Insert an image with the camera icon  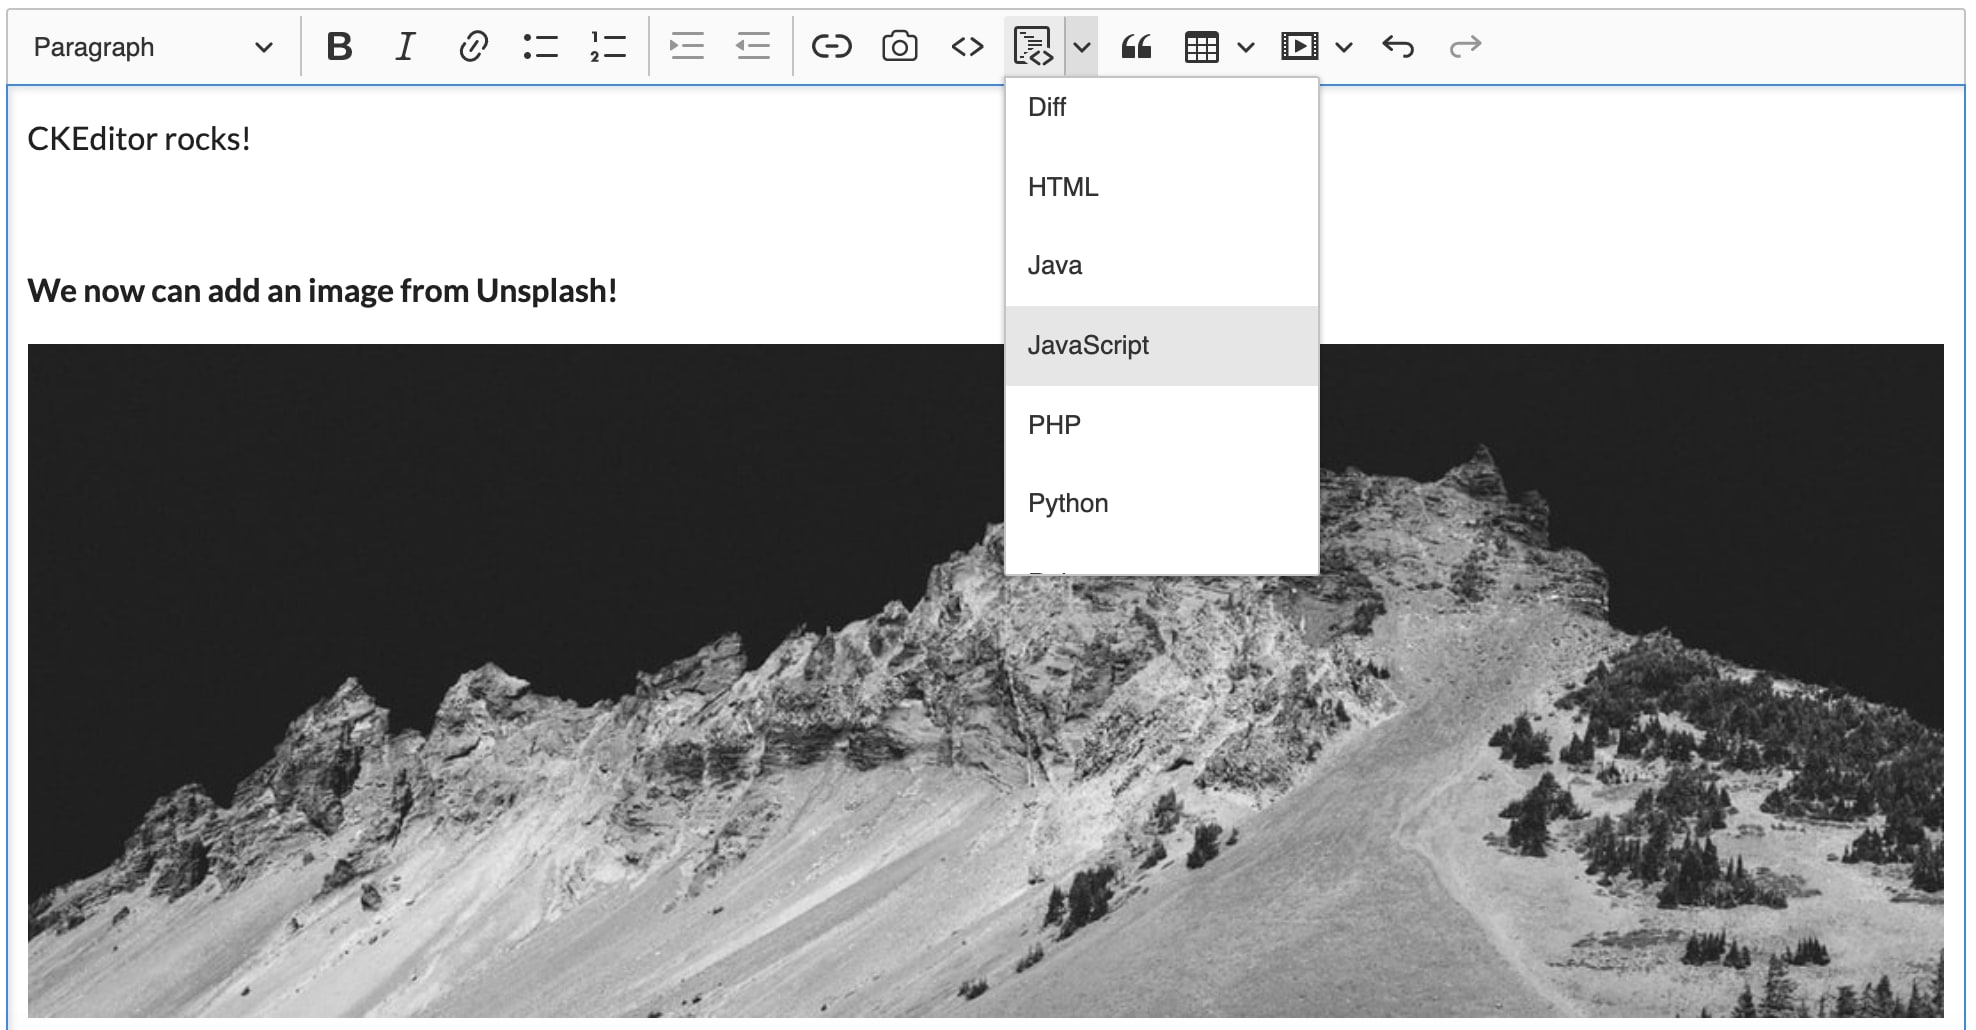[899, 47]
